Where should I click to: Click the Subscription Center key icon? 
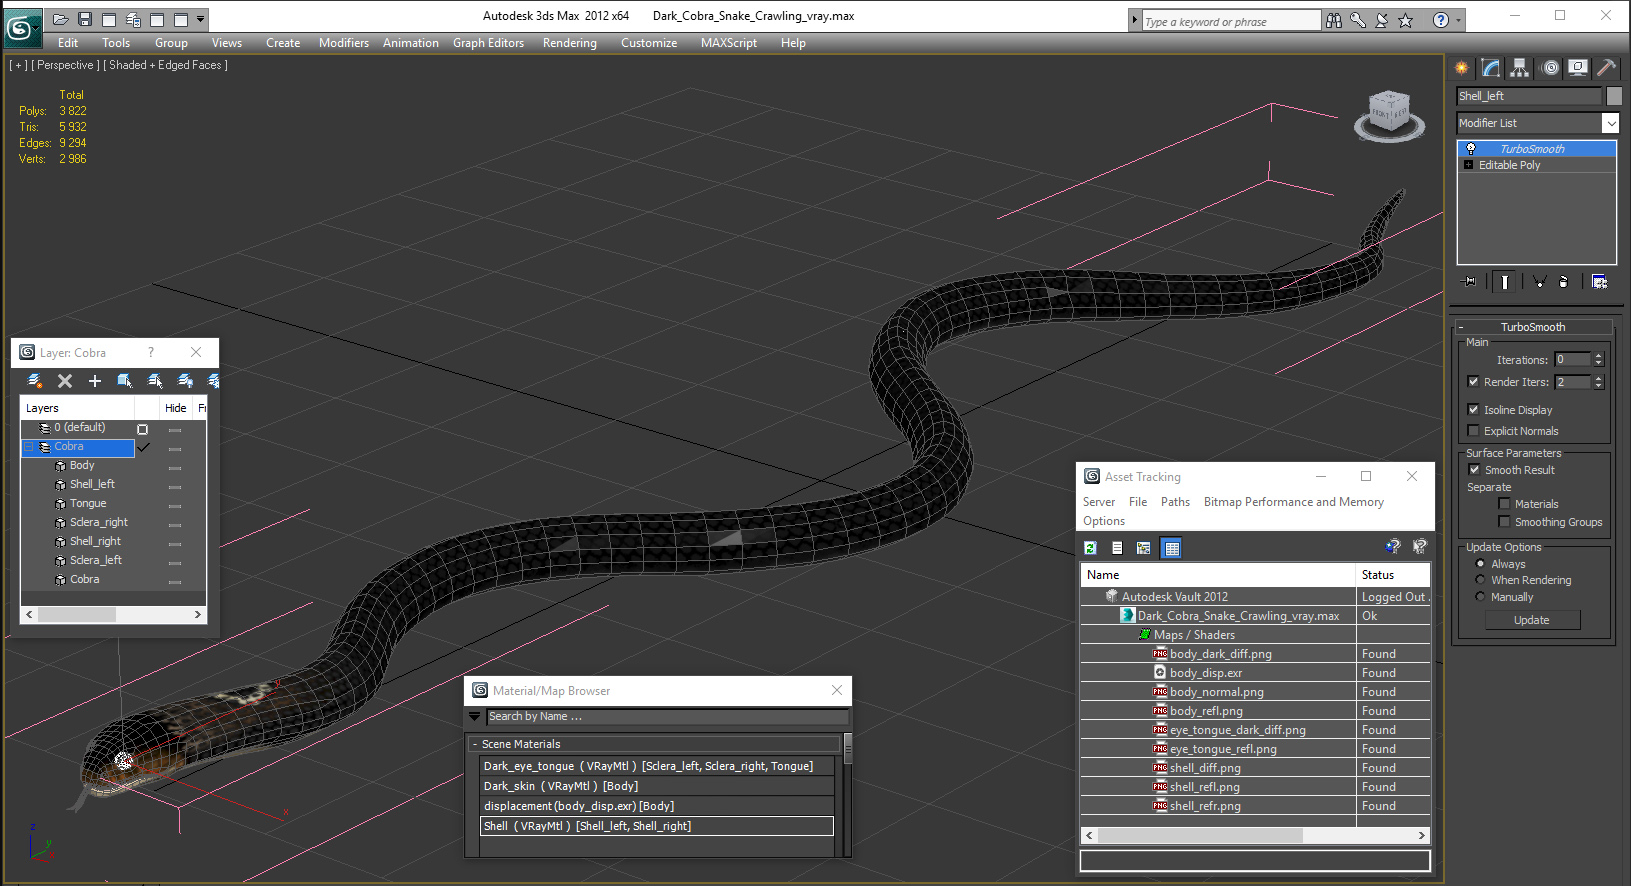coord(1358,20)
